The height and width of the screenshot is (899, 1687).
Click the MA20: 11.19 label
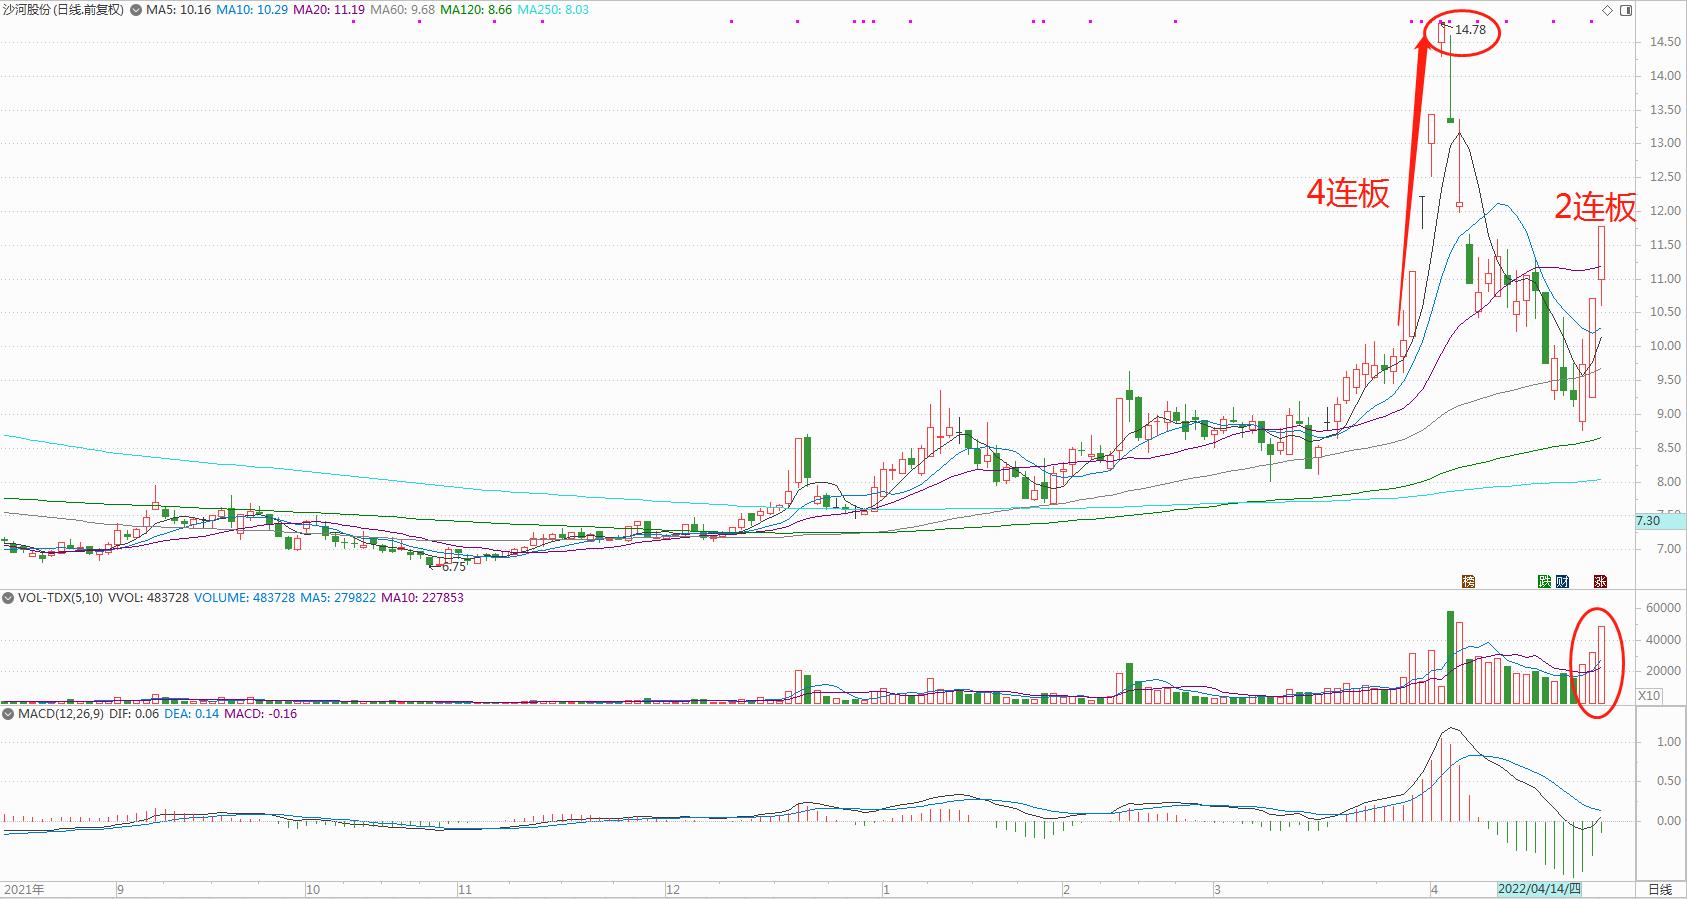[328, 10]
